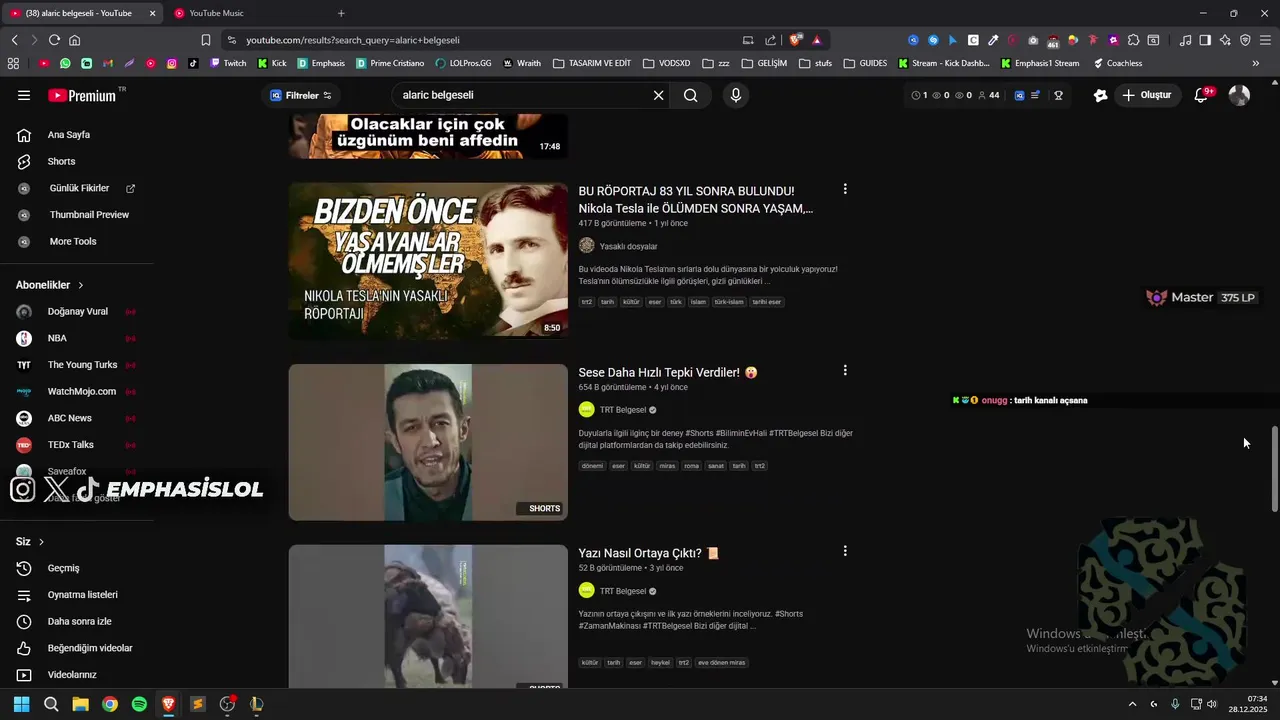Open Günlük Fikirler in the sidebar
This screenshot has width=1280, height=720.
click(x=79, y=188)
